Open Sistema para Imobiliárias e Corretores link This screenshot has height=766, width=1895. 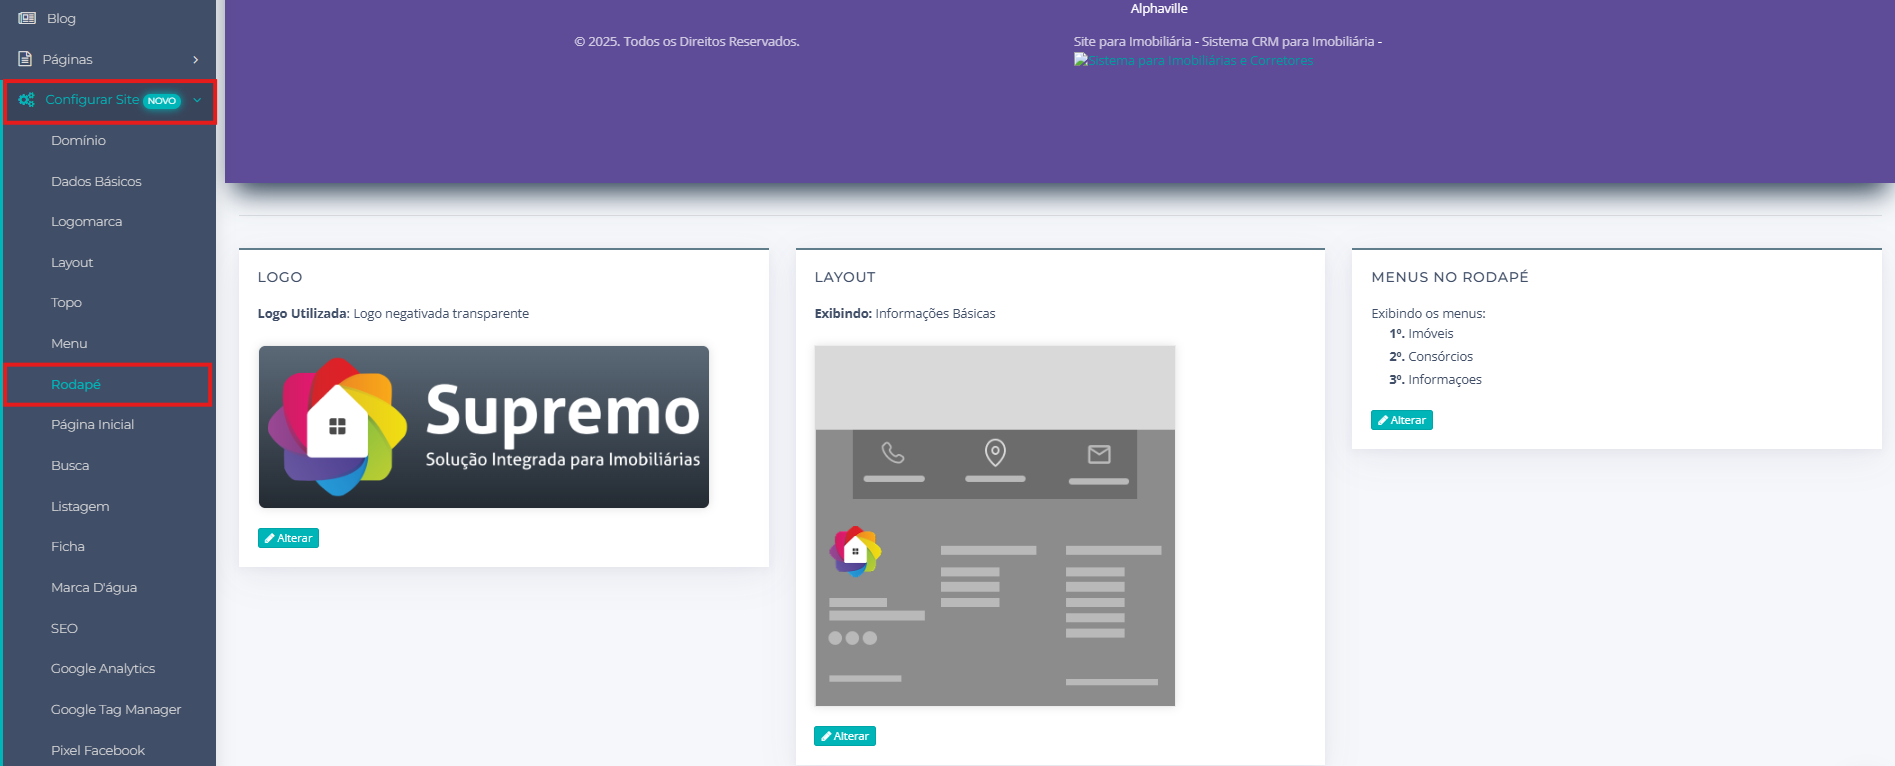tap(1200, 61)
